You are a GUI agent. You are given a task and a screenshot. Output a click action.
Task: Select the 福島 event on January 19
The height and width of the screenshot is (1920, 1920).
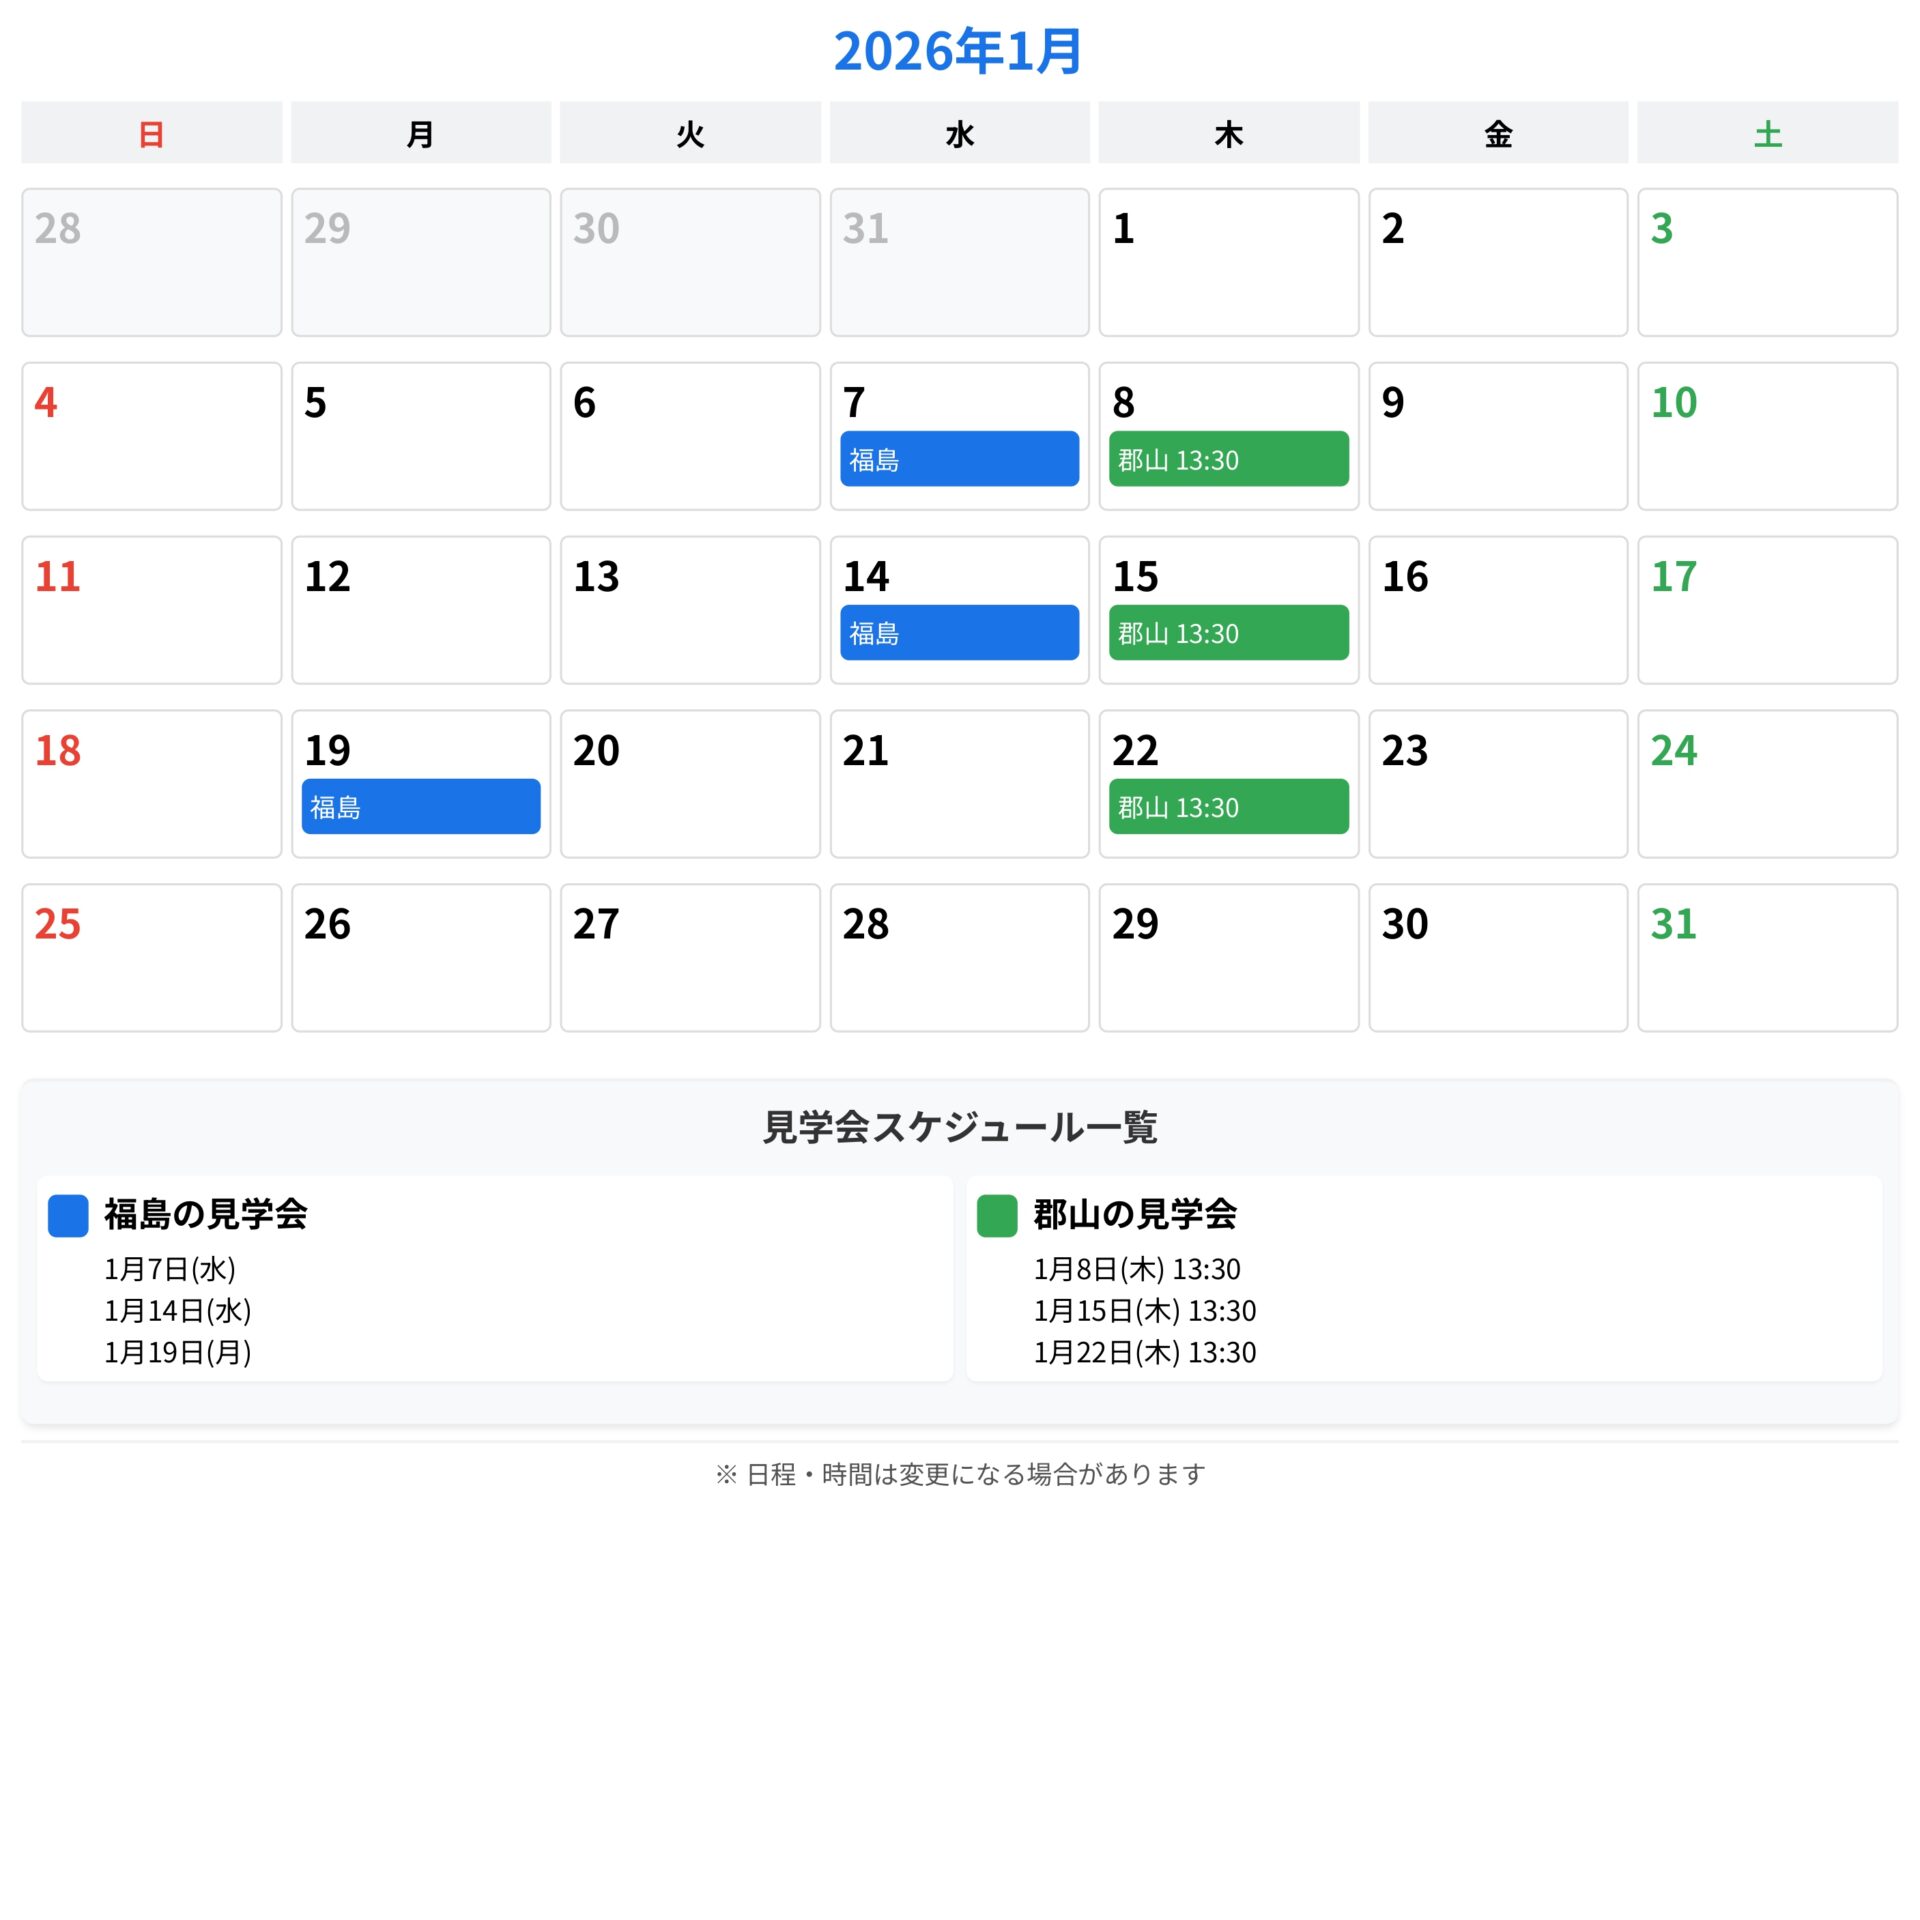pos(420,806)
